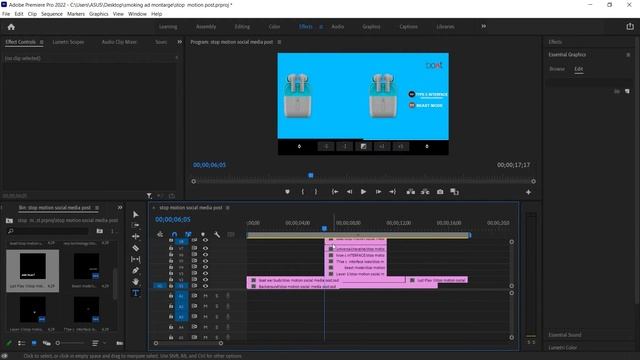Image resolution: width=640 pixels, height=360 pixels.
Task: Open Lumetri Scopes tab
Action: click(68, 42)
